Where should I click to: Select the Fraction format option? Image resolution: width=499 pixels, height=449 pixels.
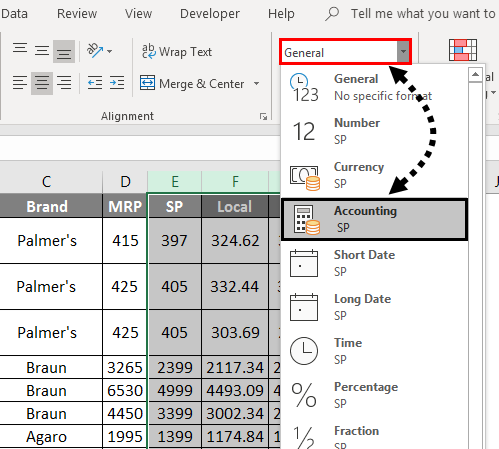[374, 434]
